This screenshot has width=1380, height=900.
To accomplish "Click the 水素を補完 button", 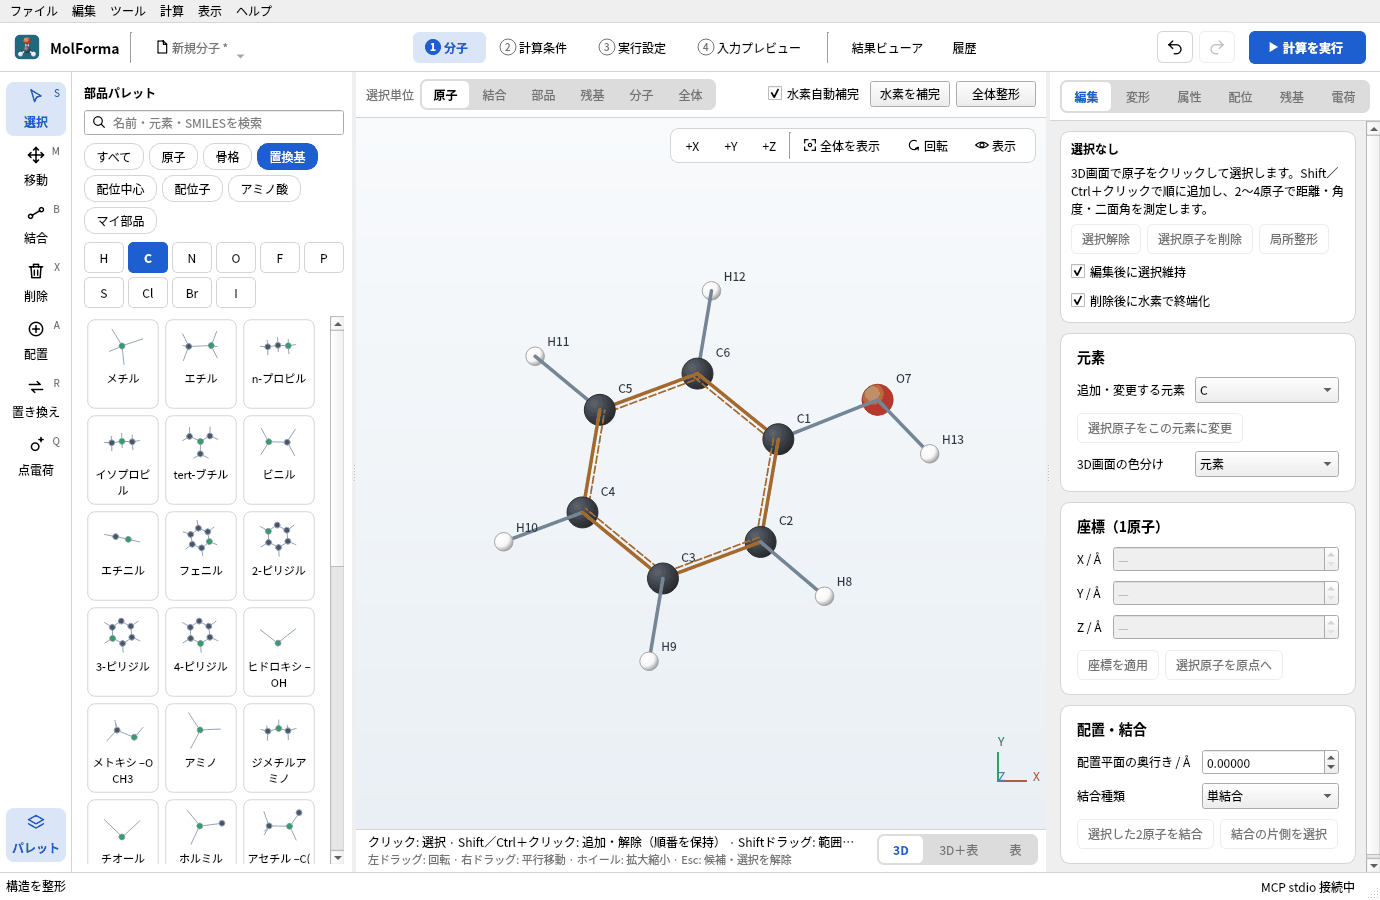I will click(x=910, y=94).
